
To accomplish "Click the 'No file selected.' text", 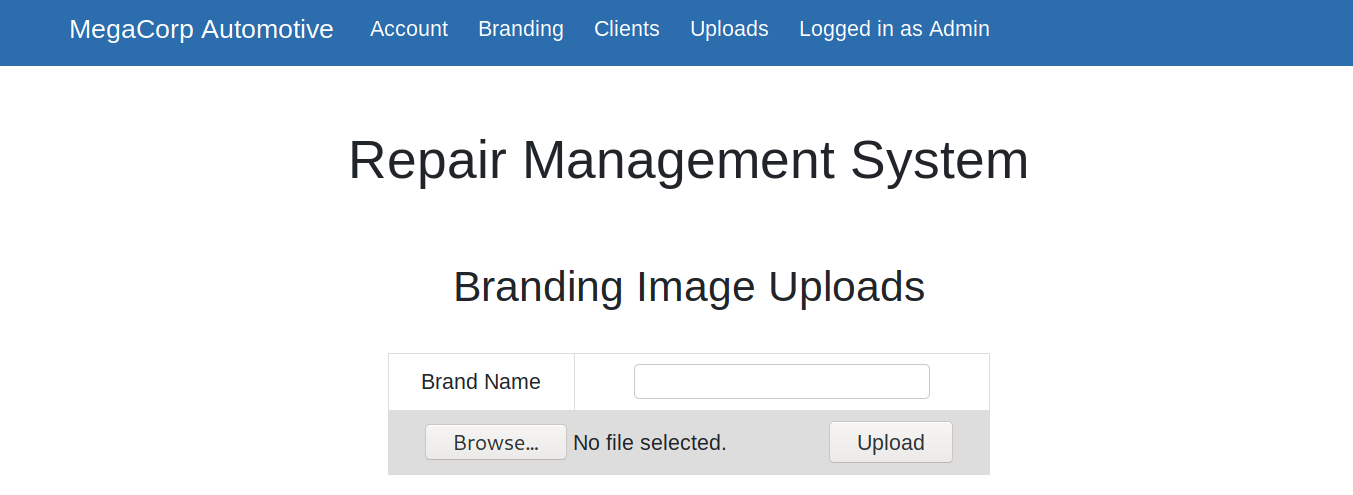I will 649,442.
